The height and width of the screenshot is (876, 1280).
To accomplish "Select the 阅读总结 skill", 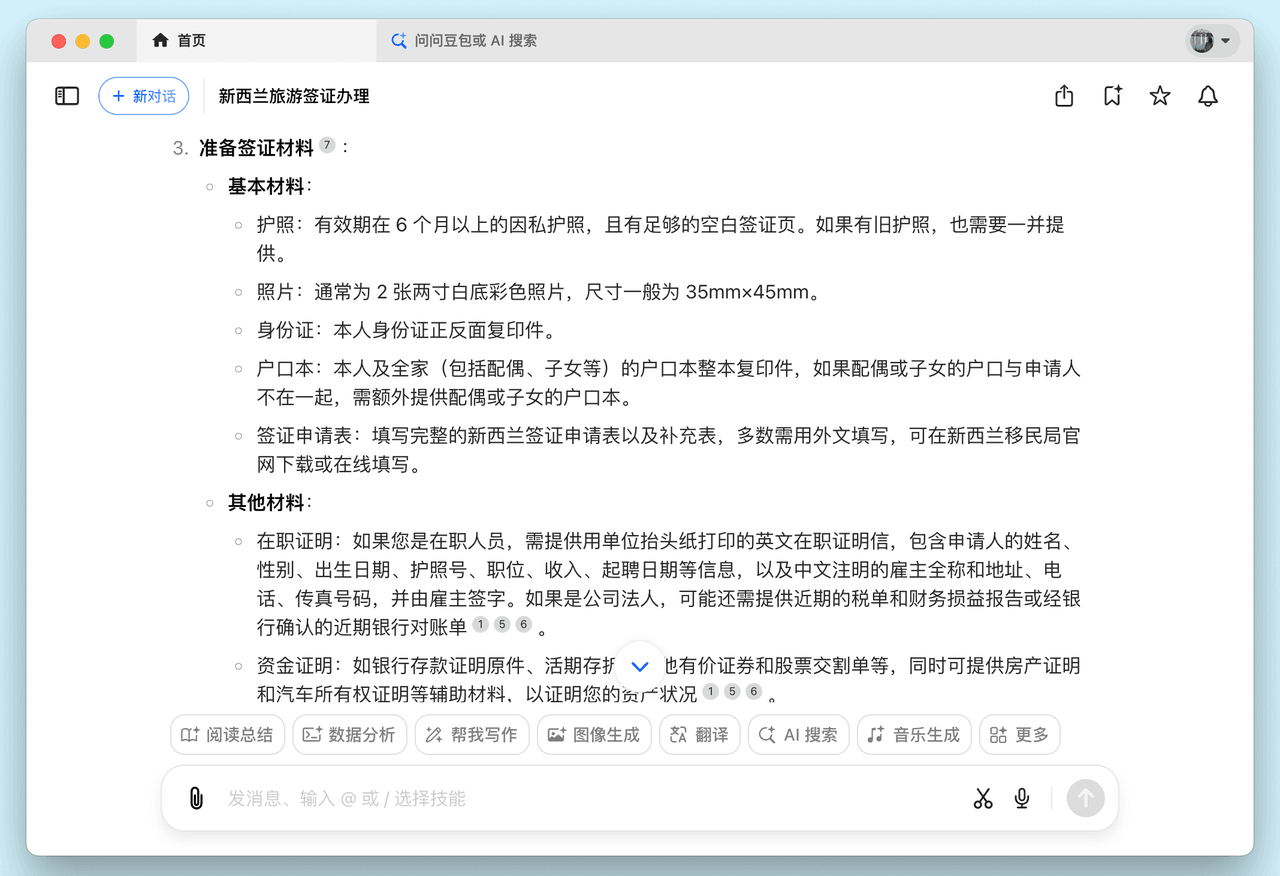I will pyautogui.click(x=227, y=735).
